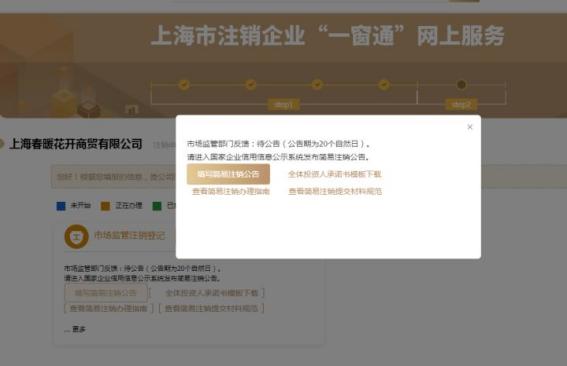Click the green legend swatch
567x366 pixels.
pyautogui.click(x=157, y=206)
